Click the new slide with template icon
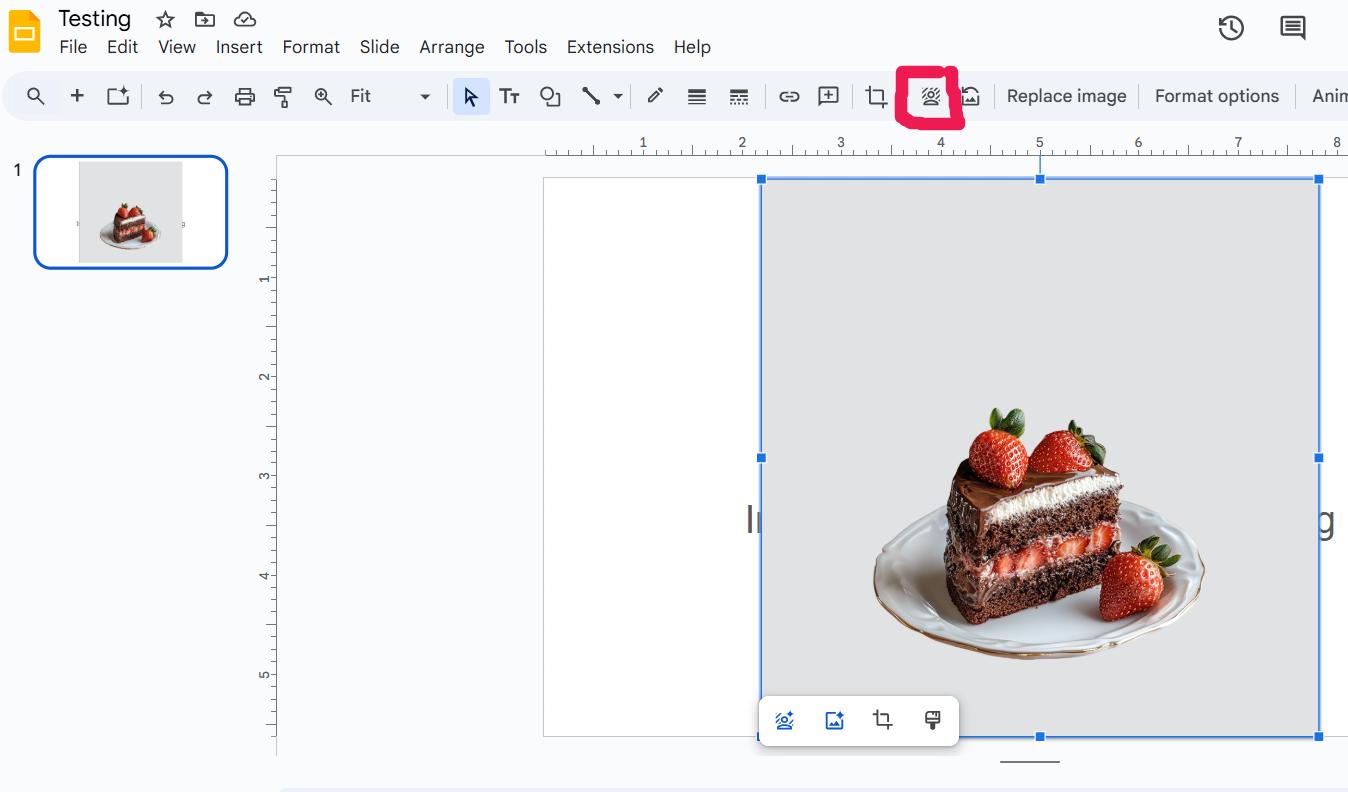The width and height of the screenshot is (1348, 792). tap(118, 96)
